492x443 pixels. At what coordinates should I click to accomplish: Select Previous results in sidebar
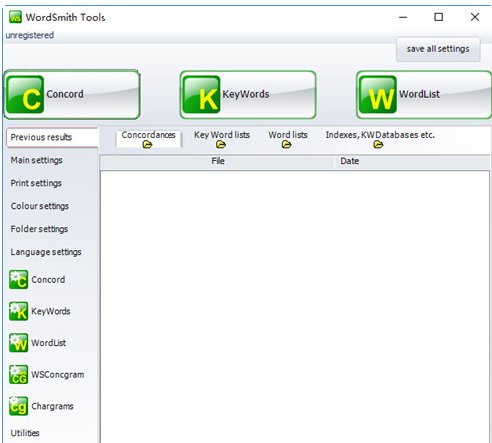[x=52, y=137]
